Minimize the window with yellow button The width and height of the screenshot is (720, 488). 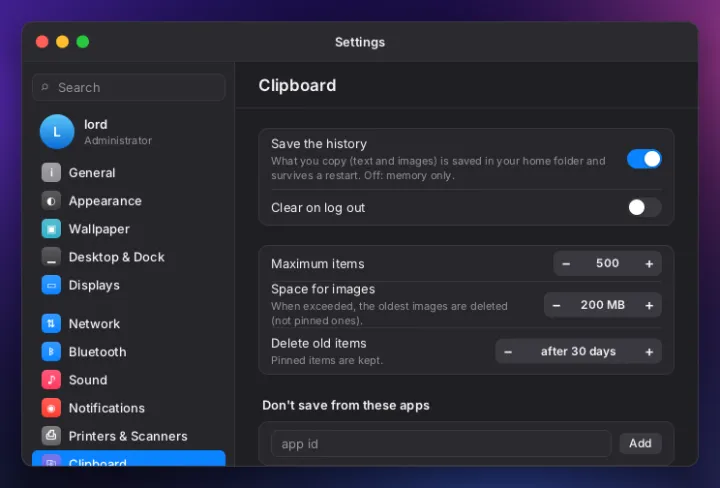coord(62,42)
